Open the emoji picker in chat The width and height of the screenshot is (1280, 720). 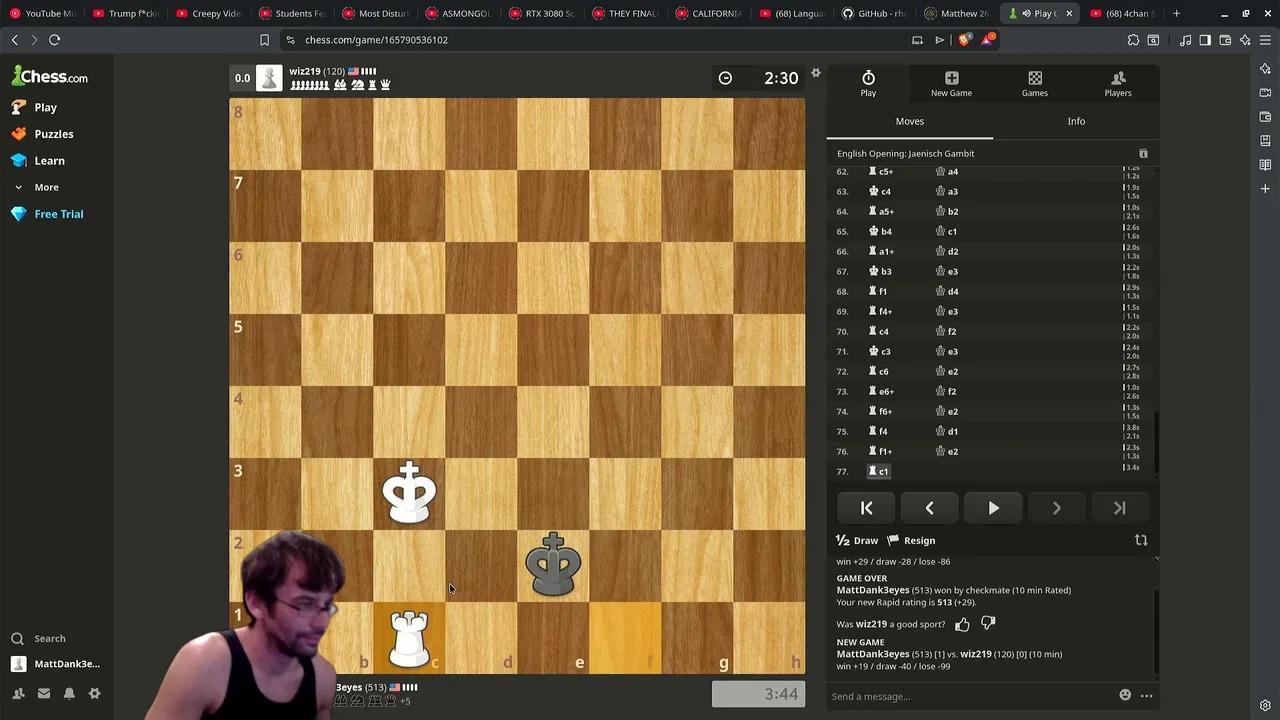[1125, 696]
